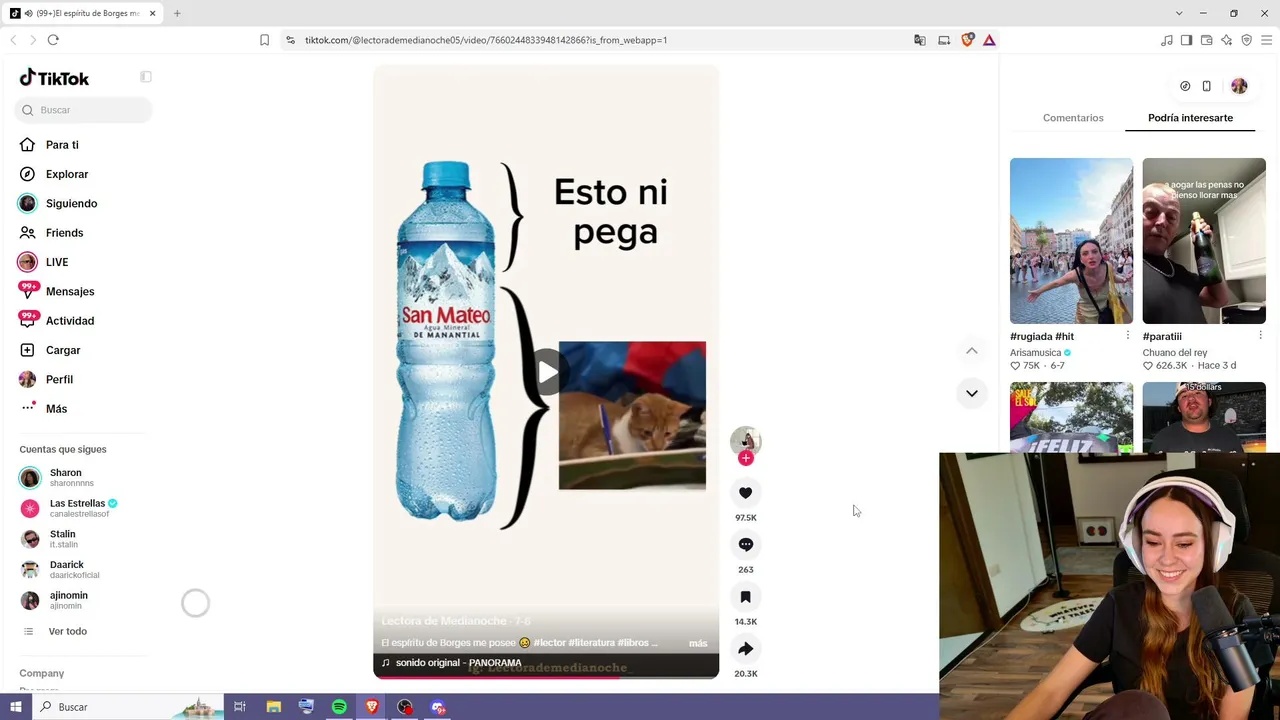Screen dimensions: 1280x720
Task: Open the browser hamburger menu
Action: (1267, 40)
